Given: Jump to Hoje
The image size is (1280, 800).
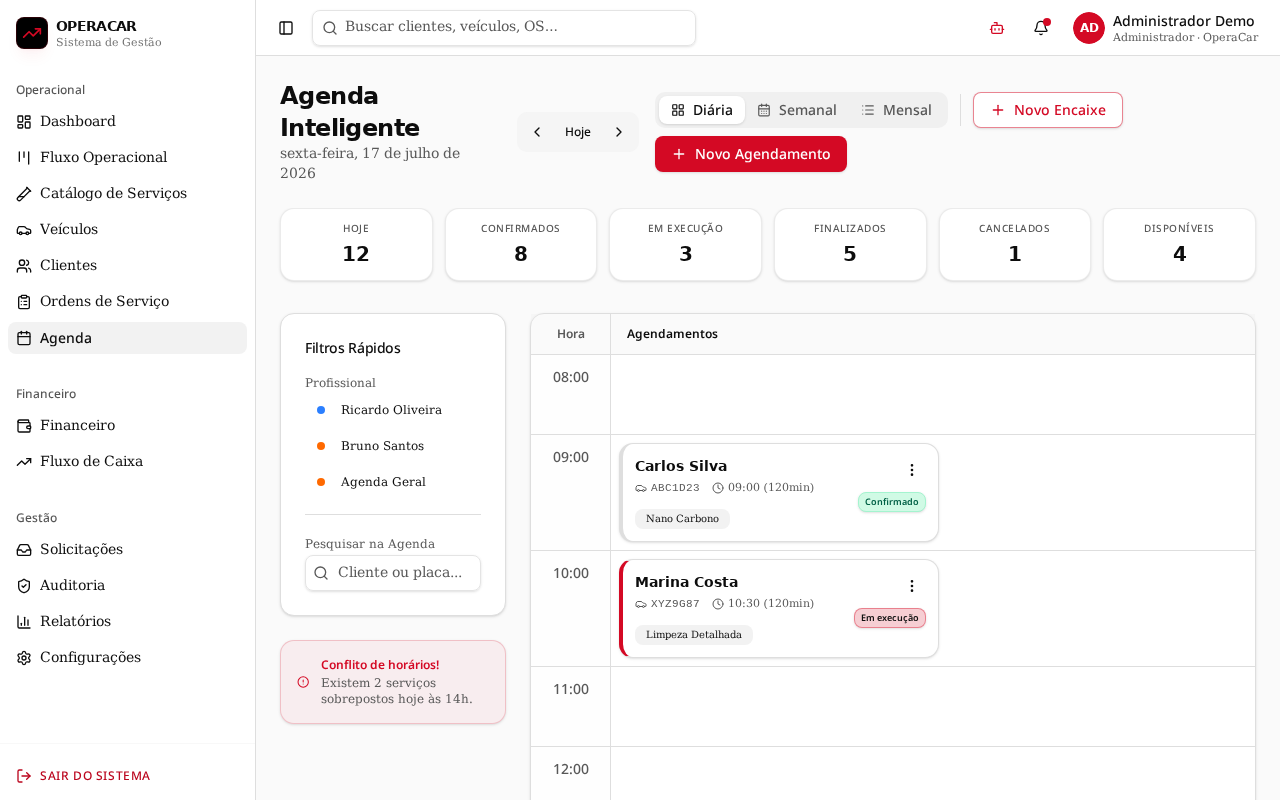Looking at the screenshot, I should click(578, 132).
